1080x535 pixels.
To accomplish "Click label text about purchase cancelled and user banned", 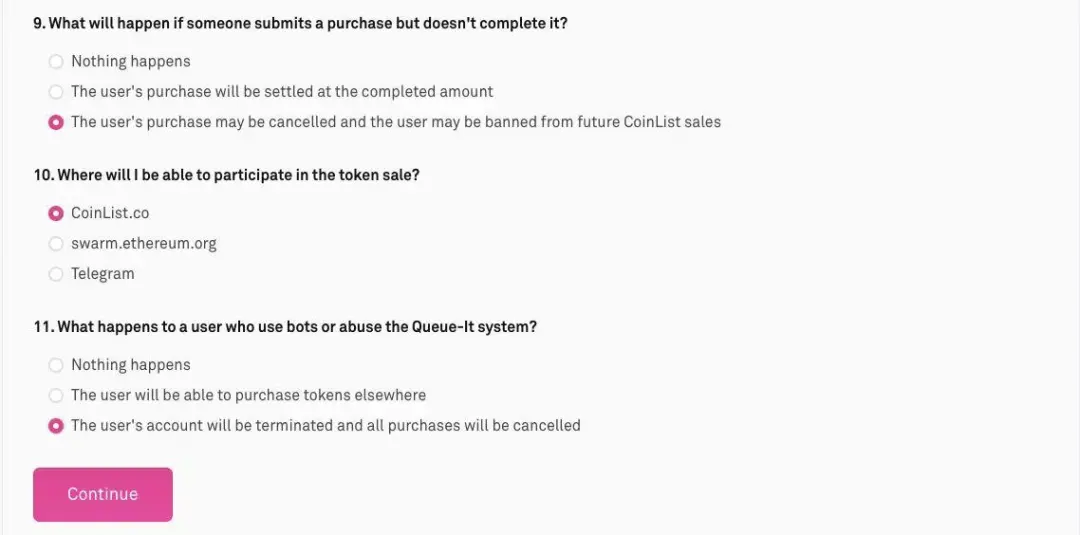I will 396,122.
